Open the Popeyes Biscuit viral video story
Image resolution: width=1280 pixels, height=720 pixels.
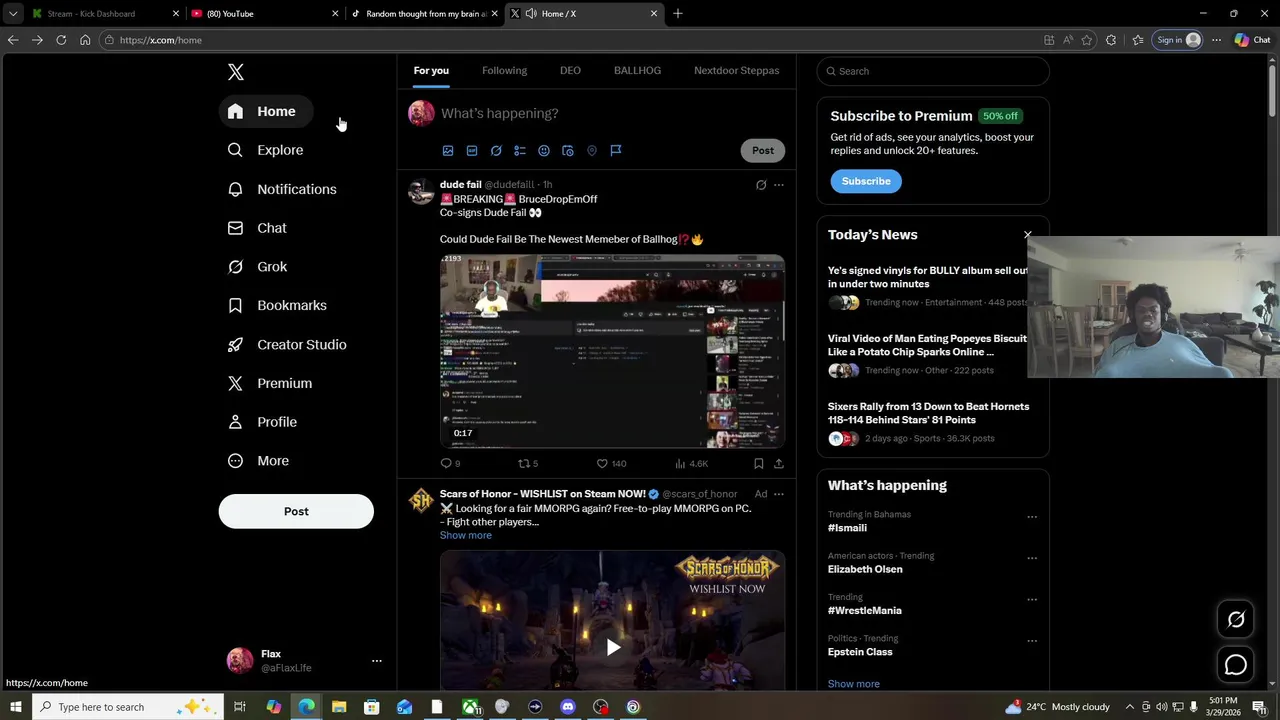click(927, 354)
